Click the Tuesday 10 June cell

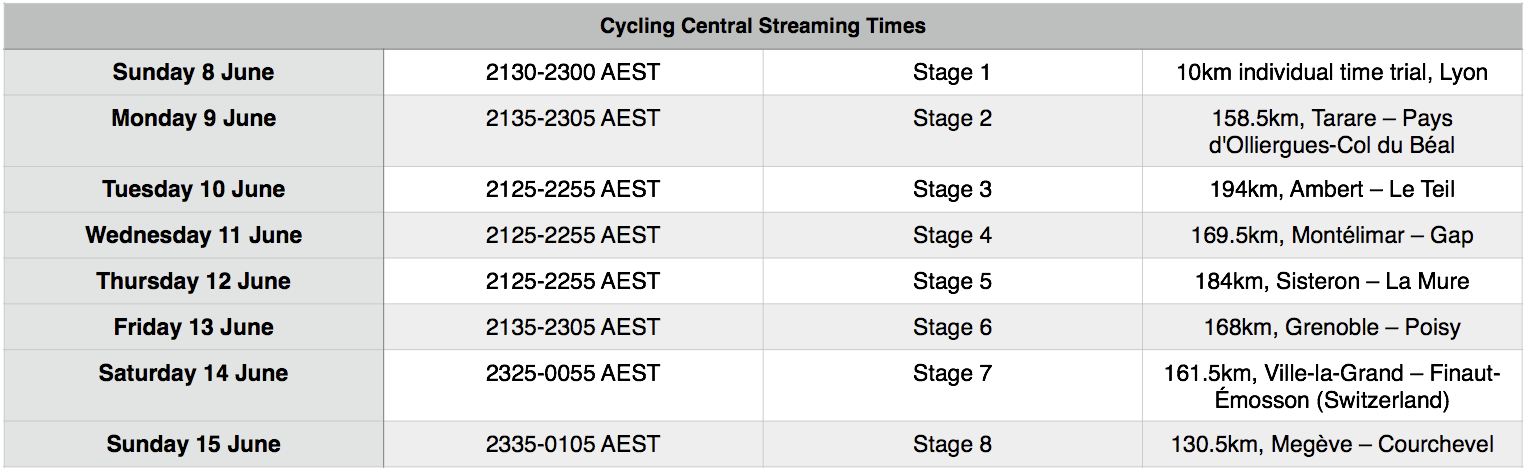(193, 190)
